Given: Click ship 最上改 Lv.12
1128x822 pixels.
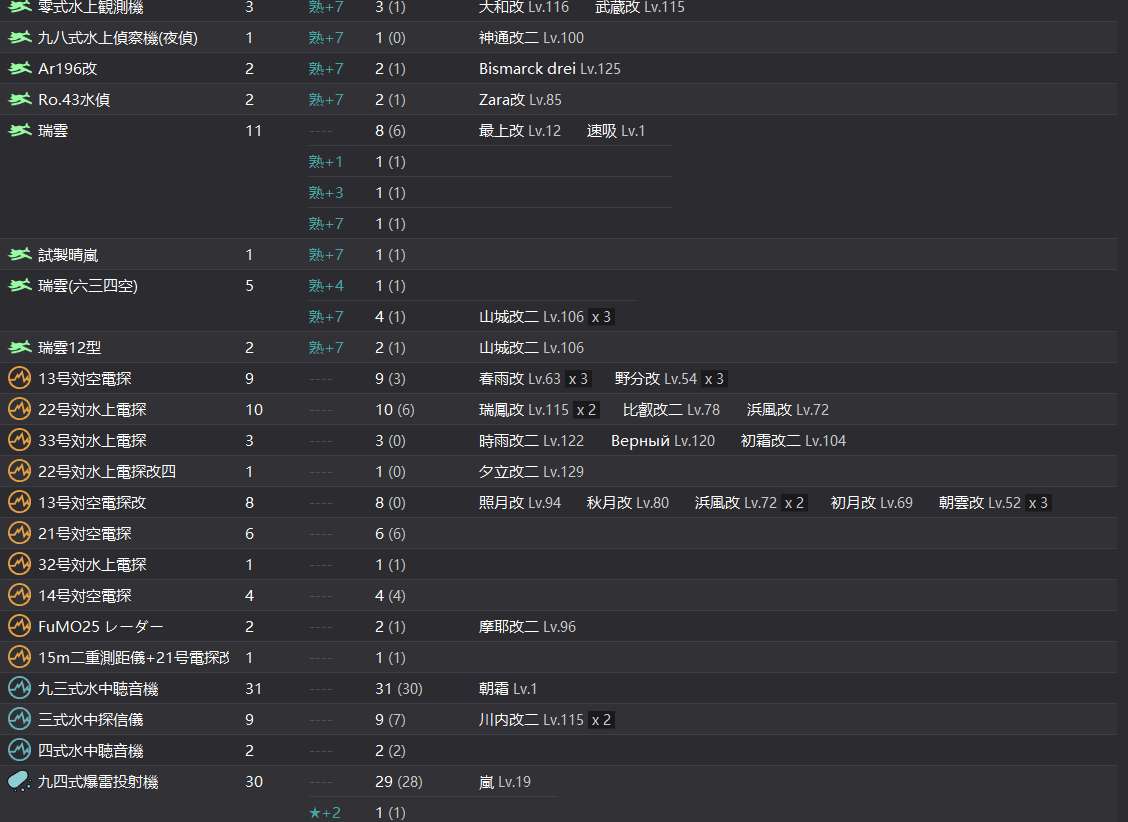Looking at the screenshot, I should (519, 130).
